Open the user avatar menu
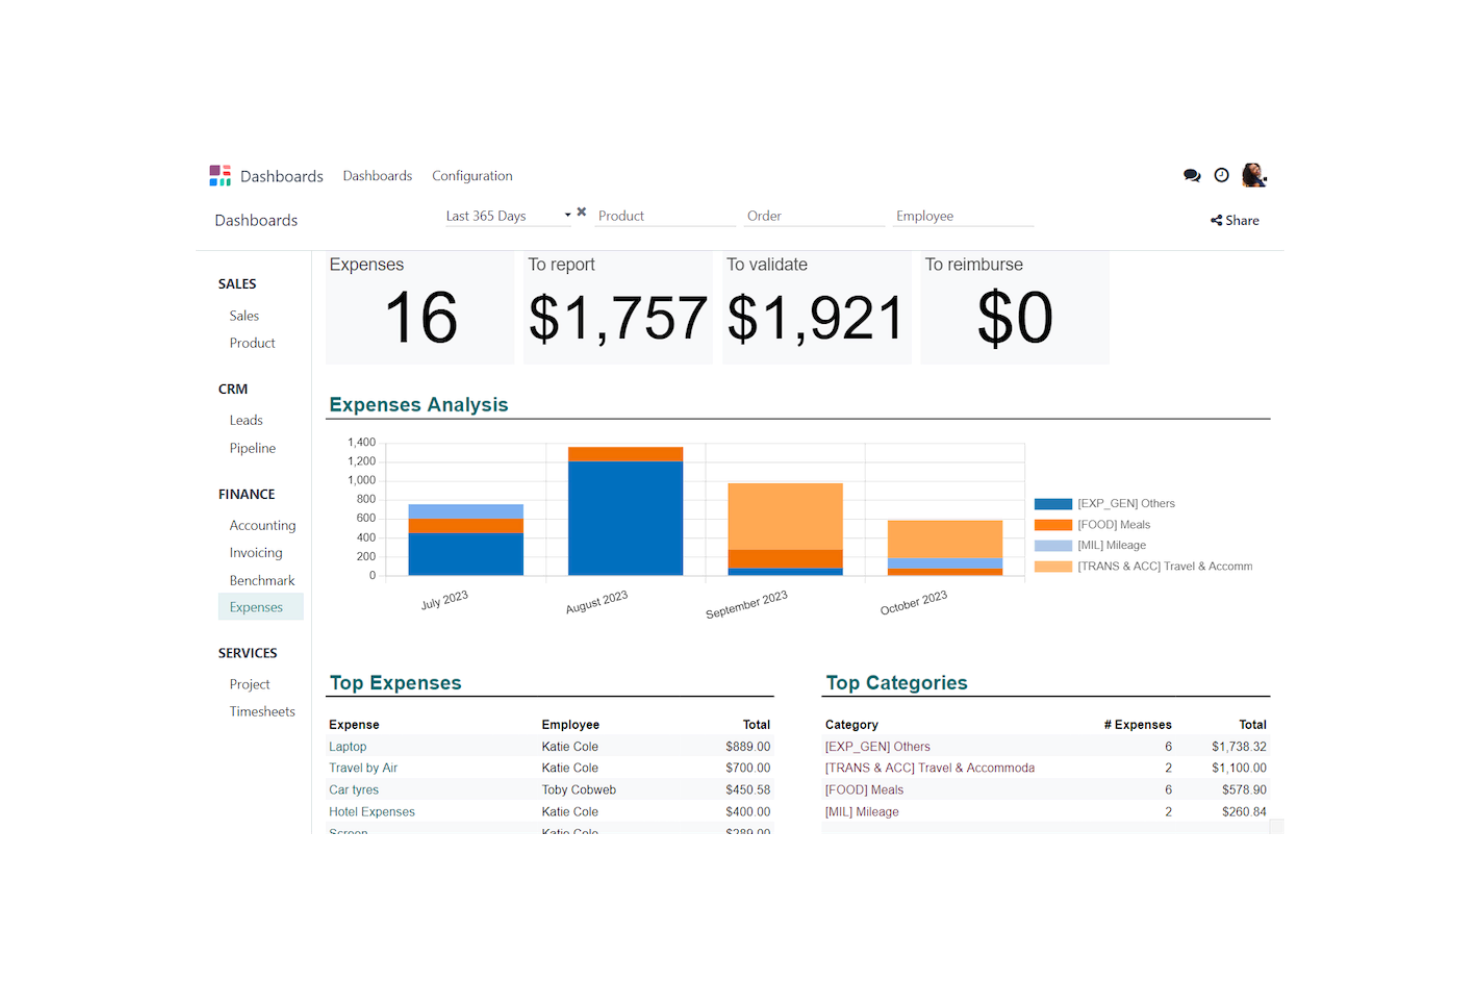Image resolution: width=1480 pixels, height=987 pixels. 1254,175
